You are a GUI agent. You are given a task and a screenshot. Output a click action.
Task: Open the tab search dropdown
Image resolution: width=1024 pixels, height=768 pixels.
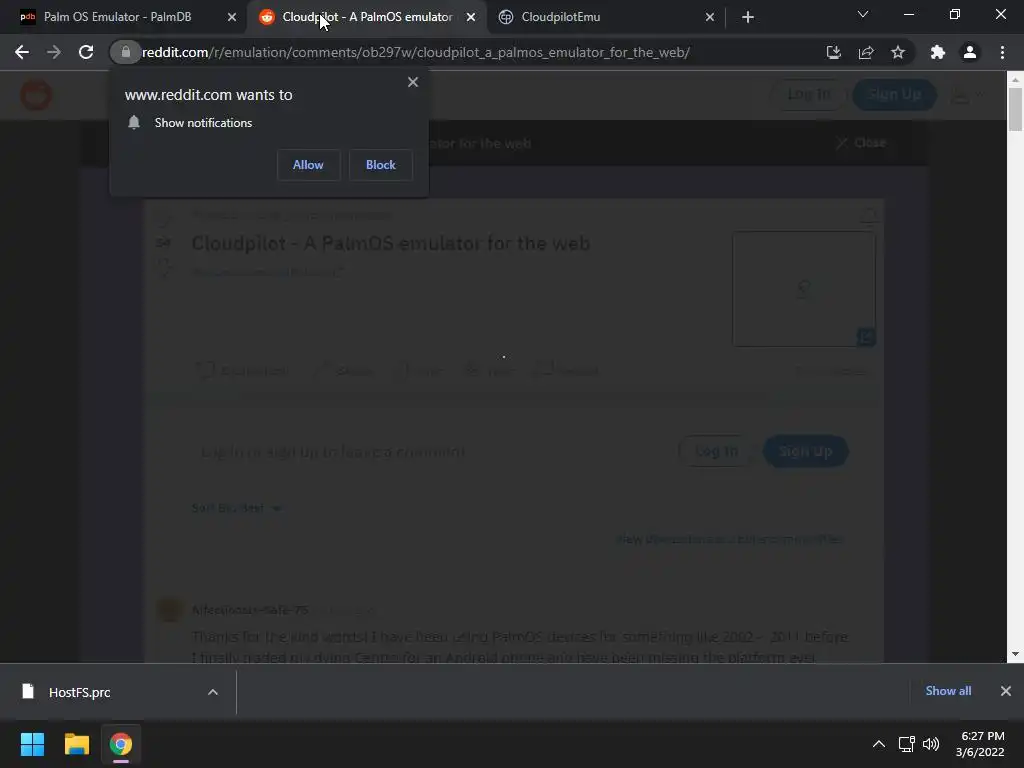coord(863,14)
